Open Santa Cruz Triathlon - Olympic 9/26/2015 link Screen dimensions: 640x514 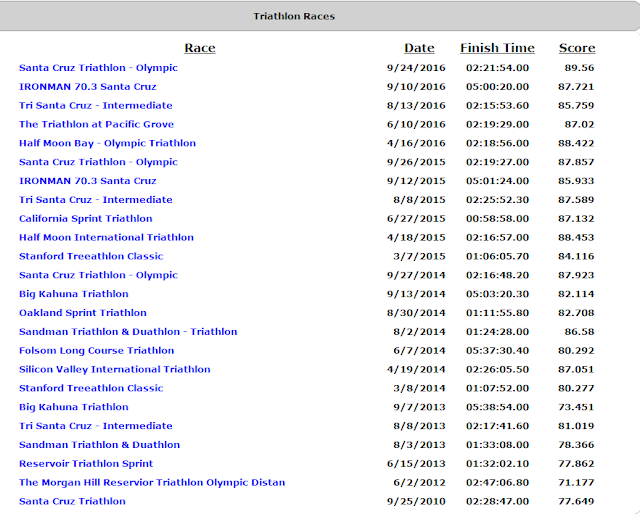(x=98, y=162)
